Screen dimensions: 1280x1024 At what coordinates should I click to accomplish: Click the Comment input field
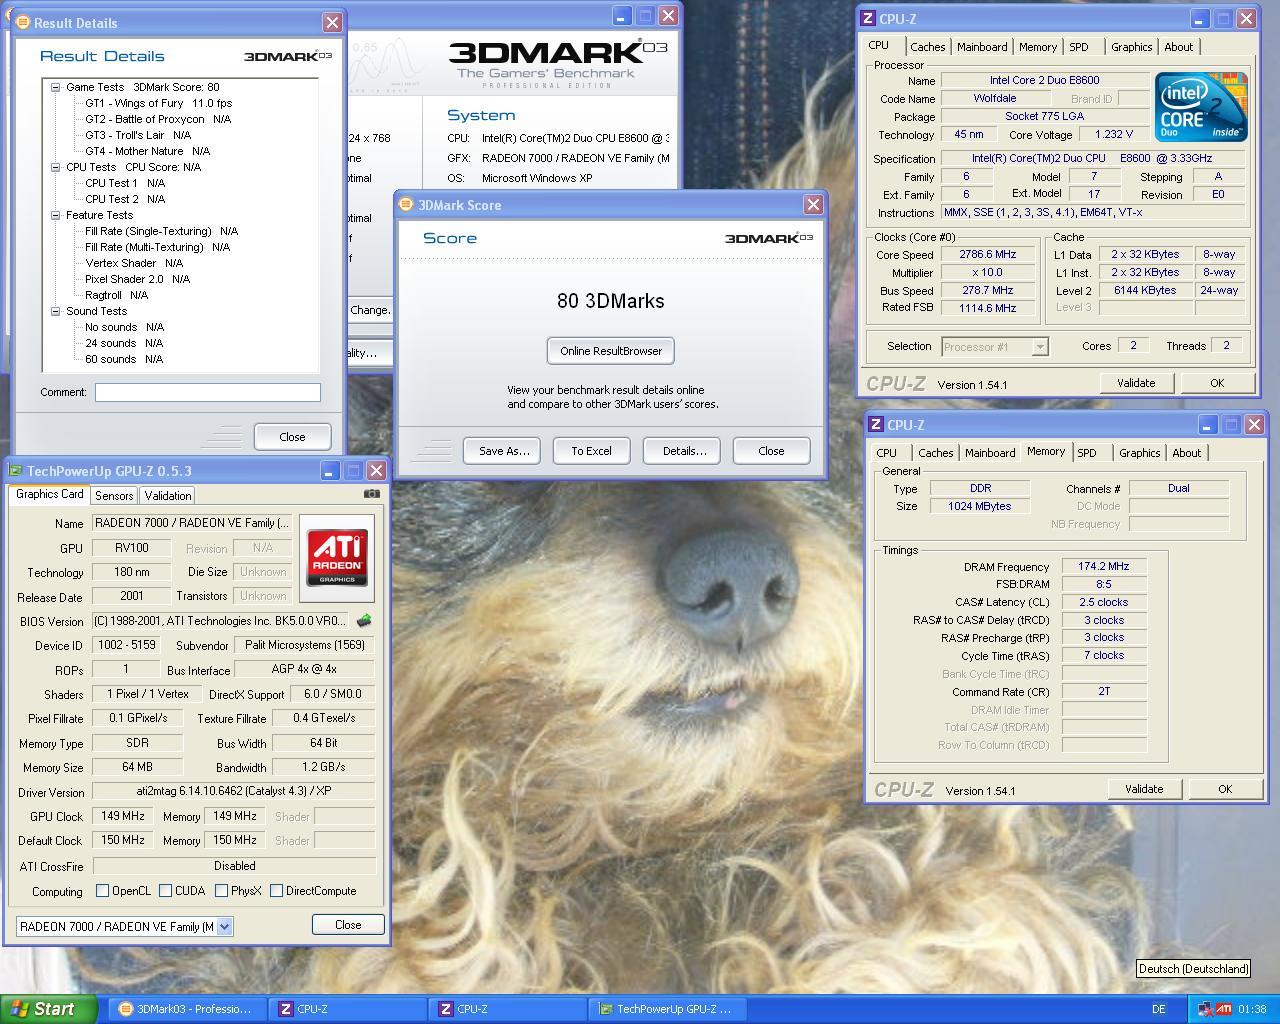tap(208, 392)
